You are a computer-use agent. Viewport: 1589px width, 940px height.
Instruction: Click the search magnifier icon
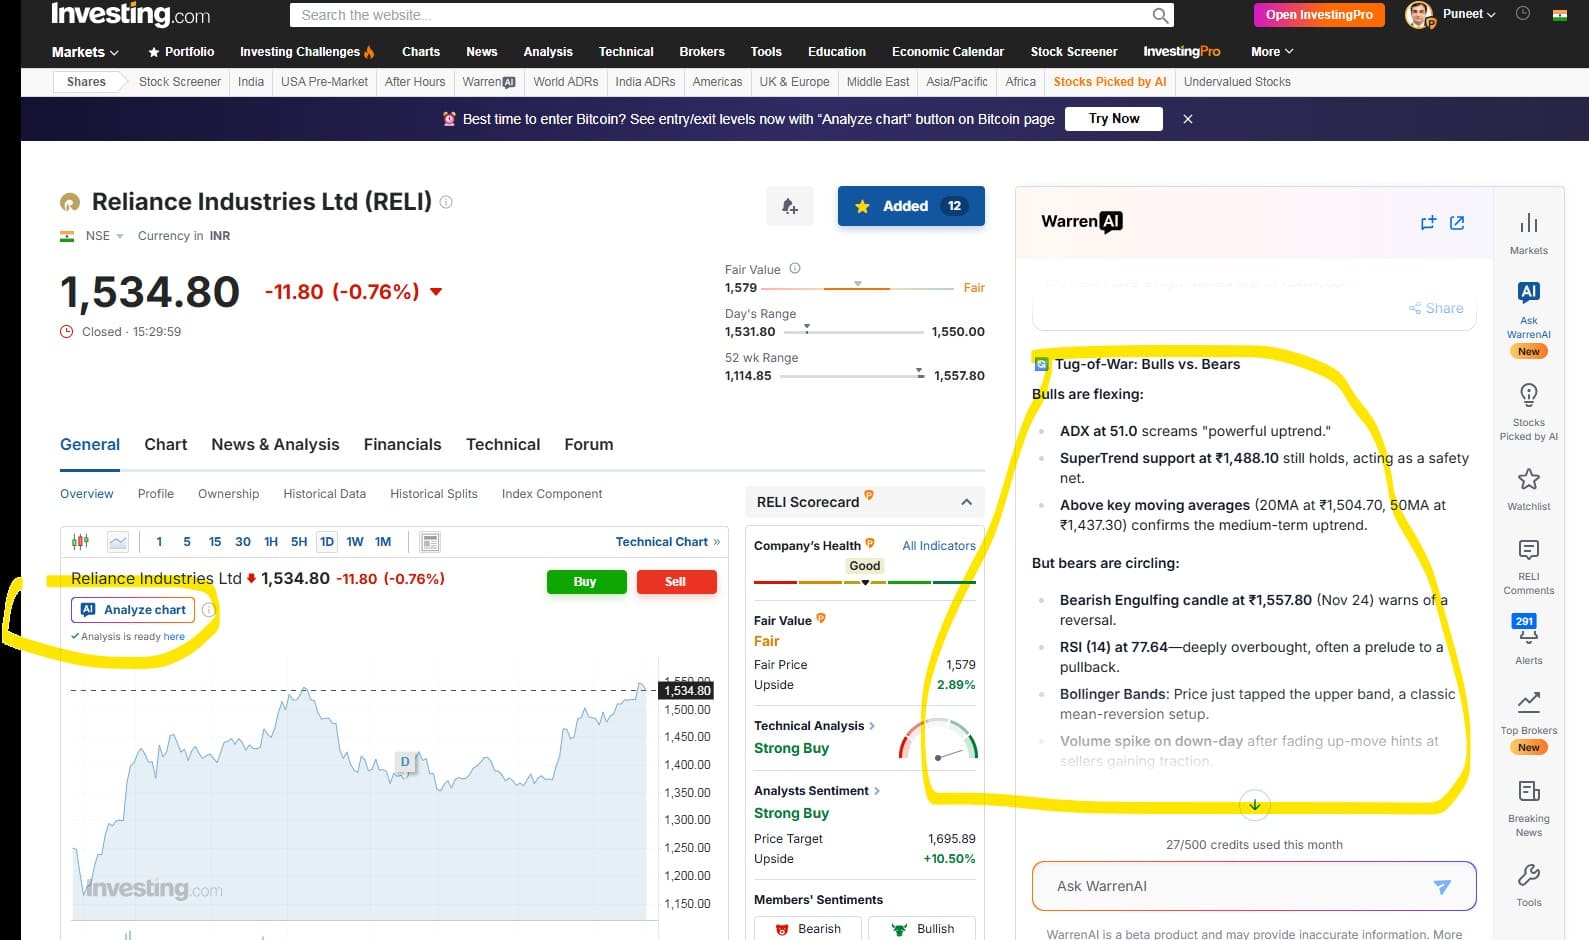click(1160, 15)
